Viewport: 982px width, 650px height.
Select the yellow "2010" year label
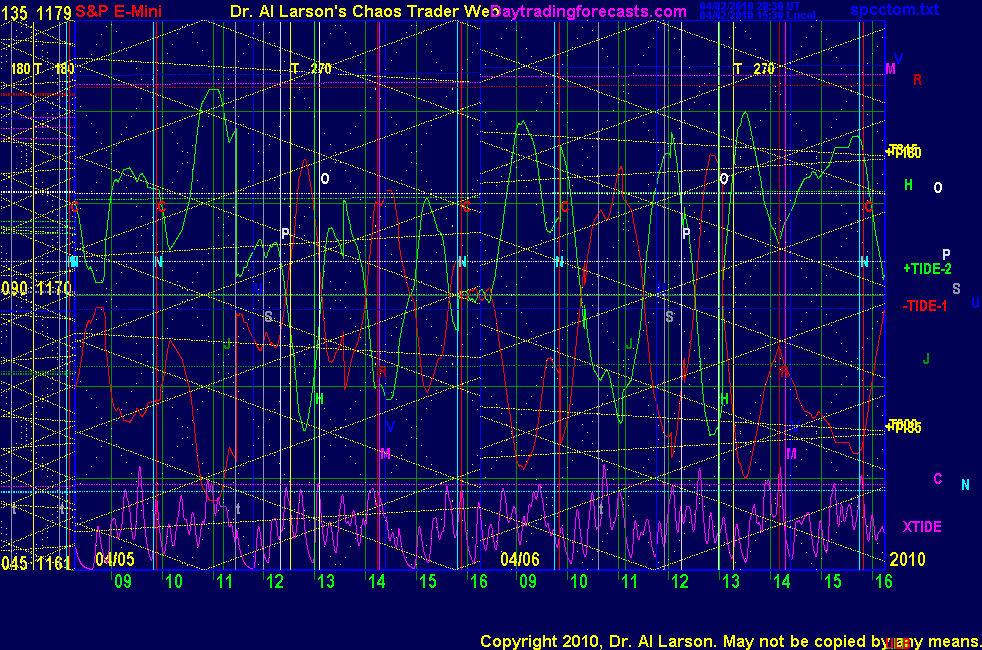click(907, 559)
